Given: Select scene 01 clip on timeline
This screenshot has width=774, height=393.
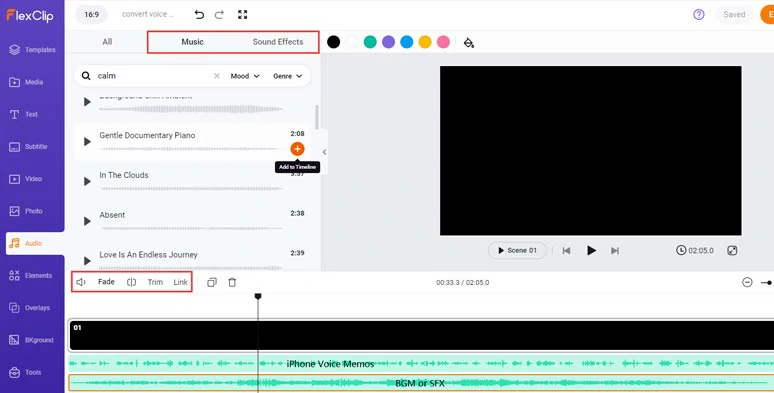Looking at the screenshot, I should point(421,336).
